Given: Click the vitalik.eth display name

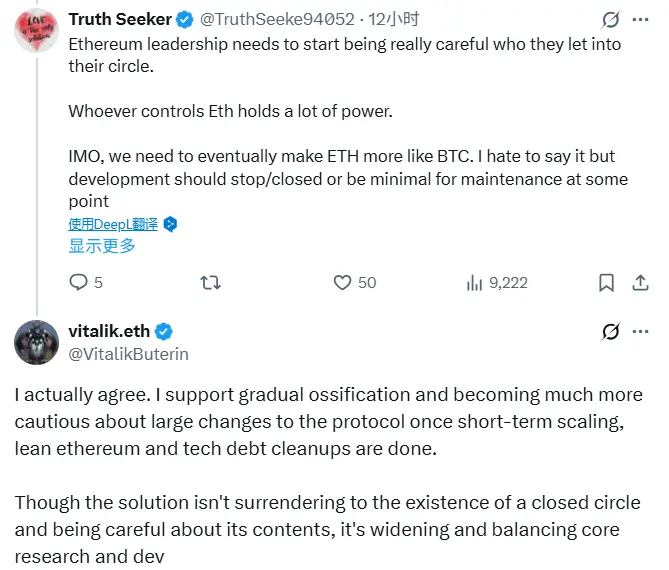Looking at the screenshot, I should pos(108,331).
